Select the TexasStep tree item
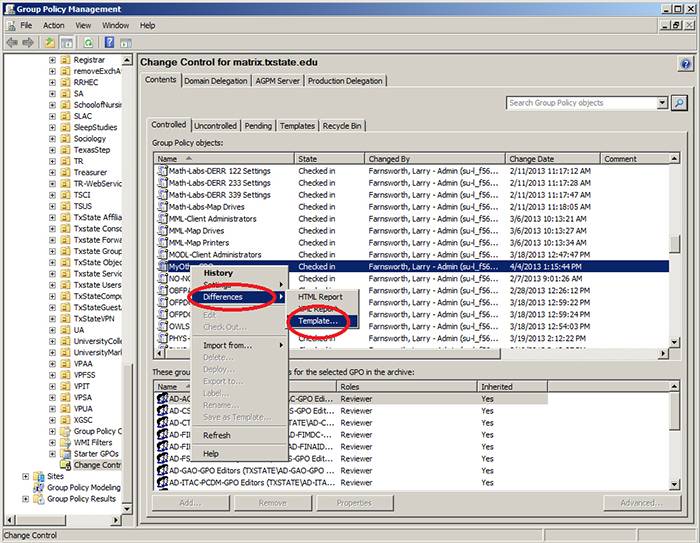Screen dimensions: 700x543 (x=92, y=150)
